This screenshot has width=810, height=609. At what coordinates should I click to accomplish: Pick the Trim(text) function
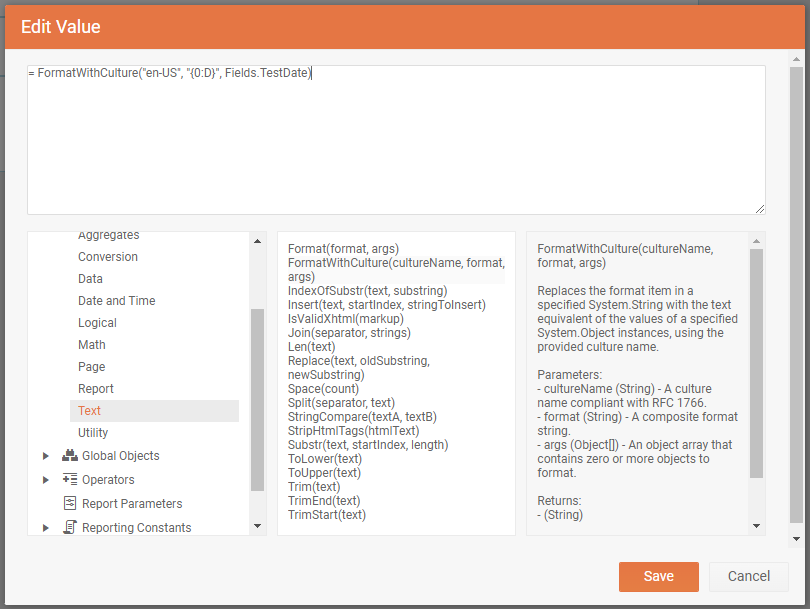(313, 487)
